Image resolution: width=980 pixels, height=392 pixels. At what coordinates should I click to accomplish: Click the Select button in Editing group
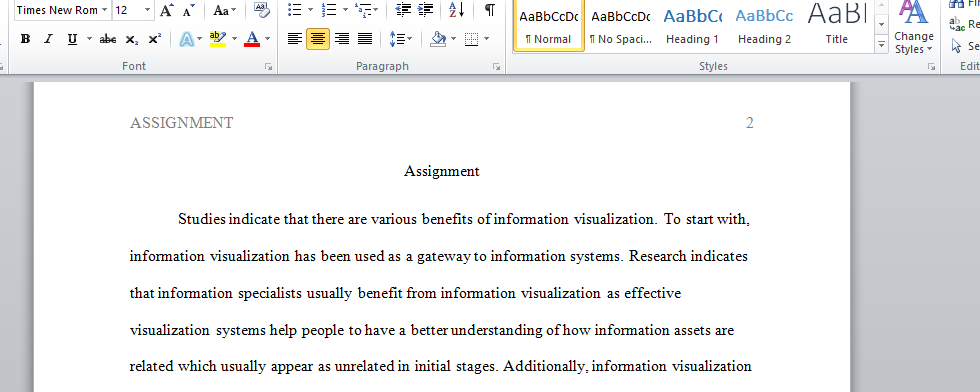tap(964, 46)
